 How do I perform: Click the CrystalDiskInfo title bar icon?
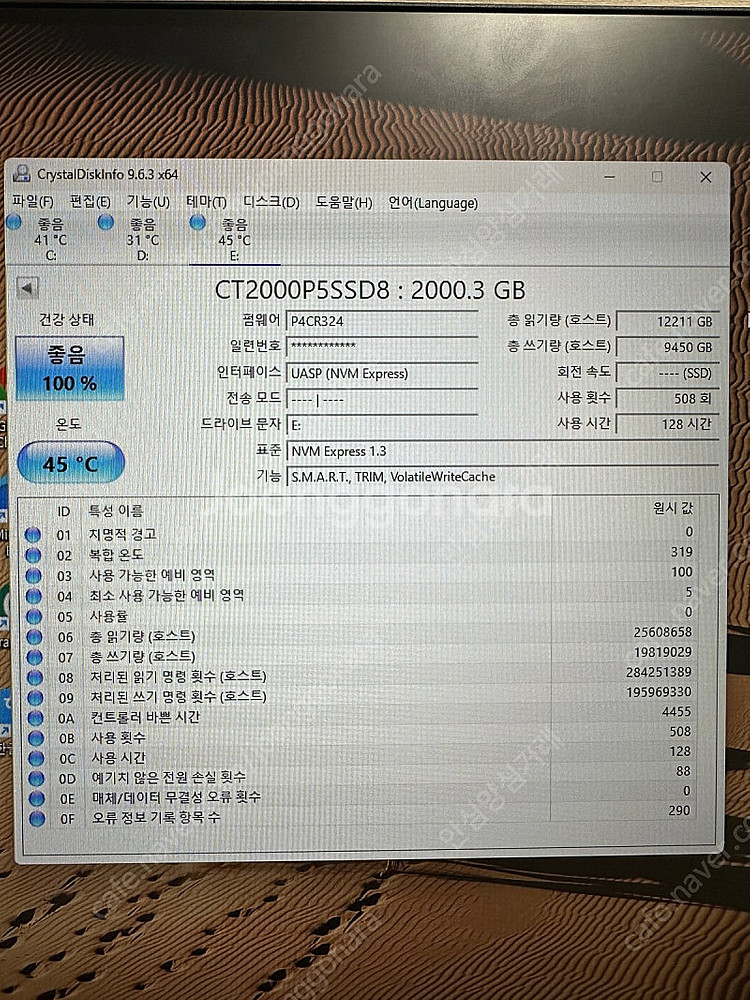tap(22, 173)
